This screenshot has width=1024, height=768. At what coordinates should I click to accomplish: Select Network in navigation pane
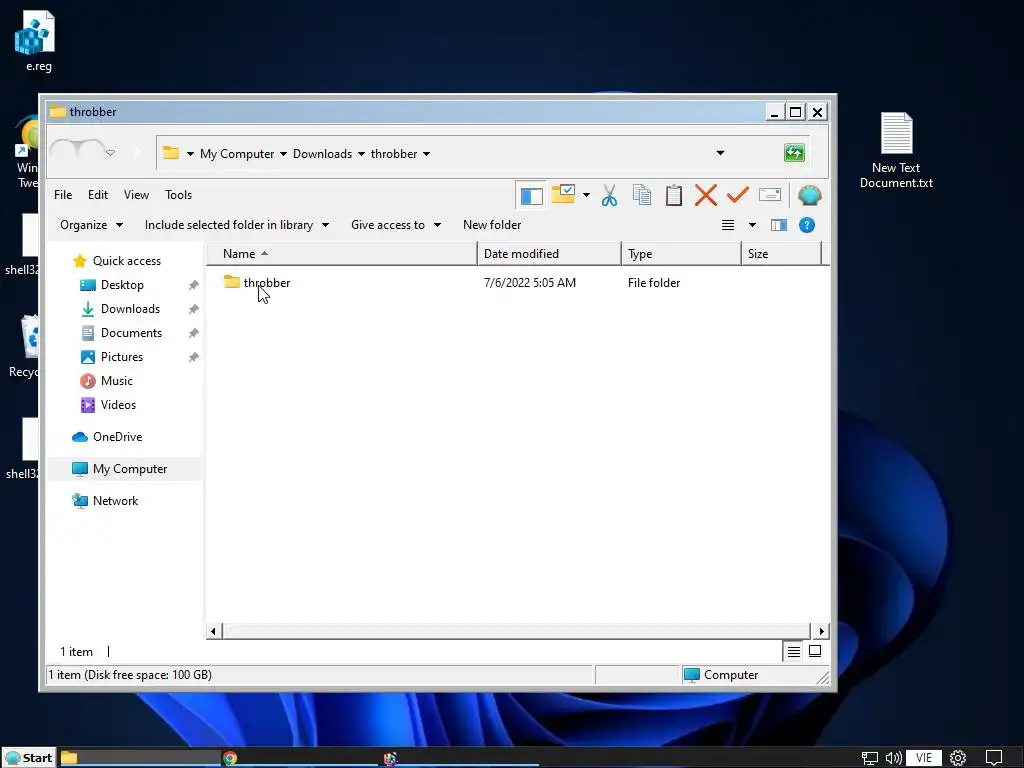click(116, 501)
